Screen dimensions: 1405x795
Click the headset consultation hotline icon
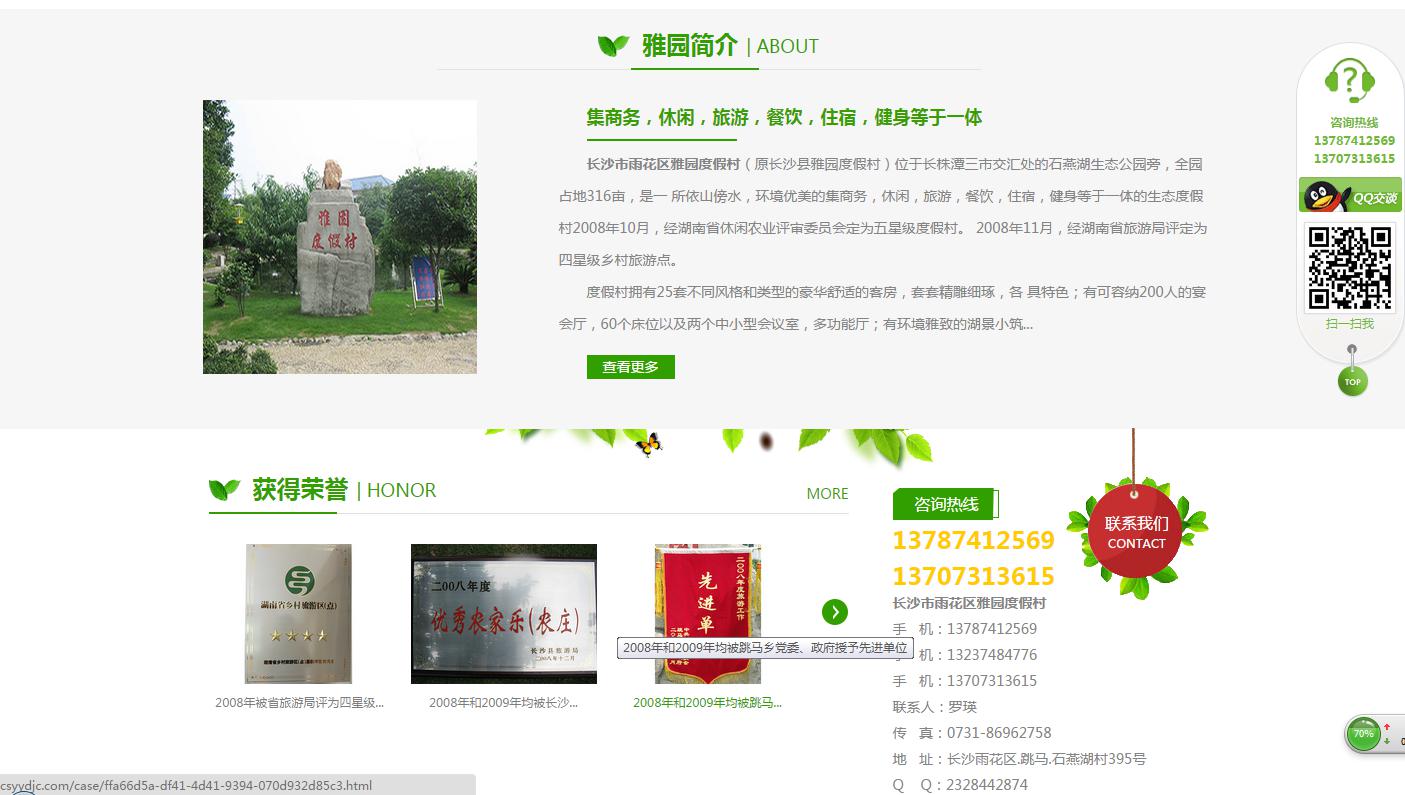pyautogui.click(x=1350, y=78)
